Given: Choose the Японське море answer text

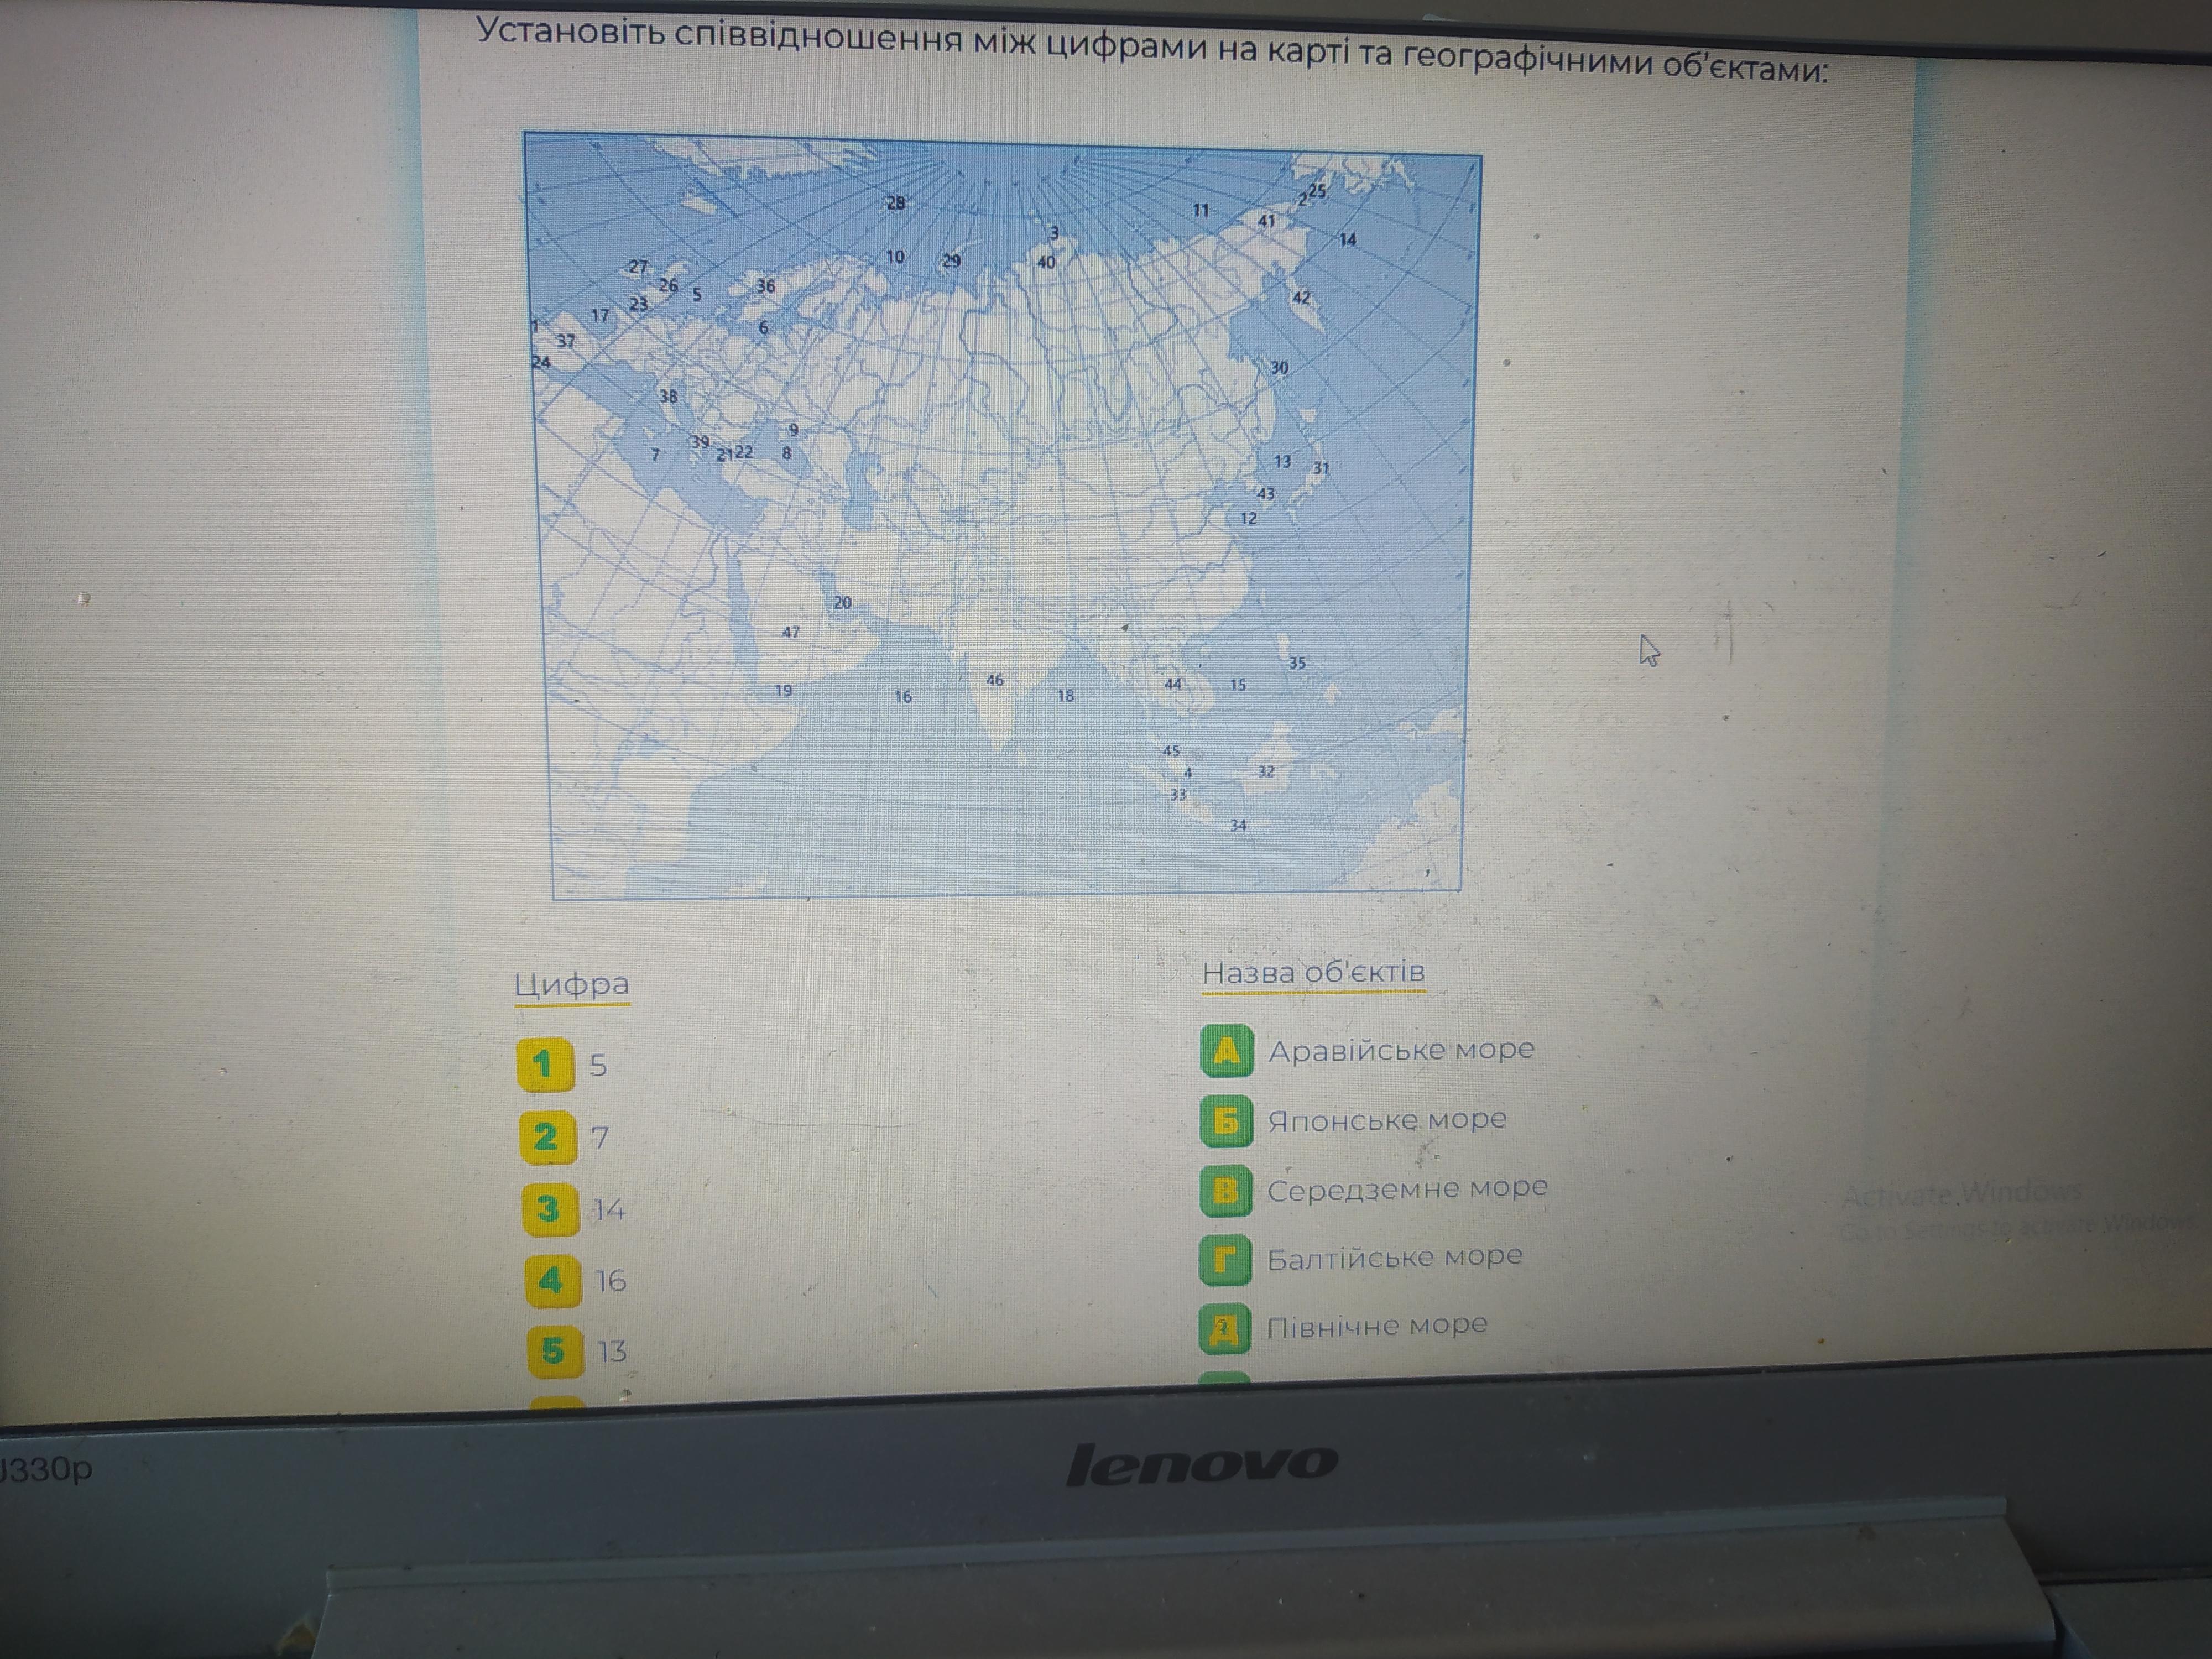Looking at the screenshot, I should (x=1387, y=1120).
